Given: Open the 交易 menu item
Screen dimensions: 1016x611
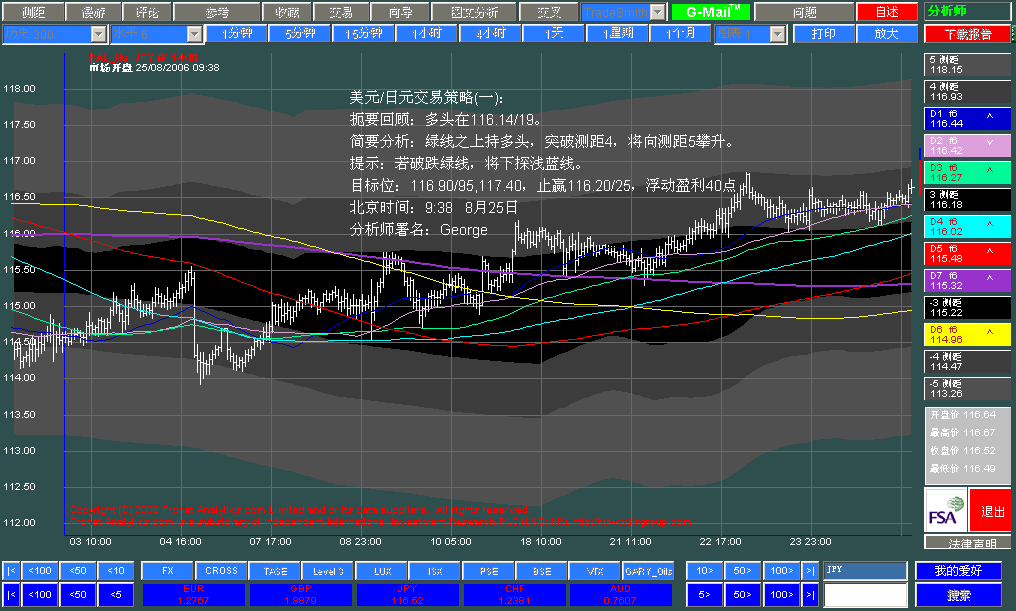Looking at the screenshot, I should coord(341,12).
